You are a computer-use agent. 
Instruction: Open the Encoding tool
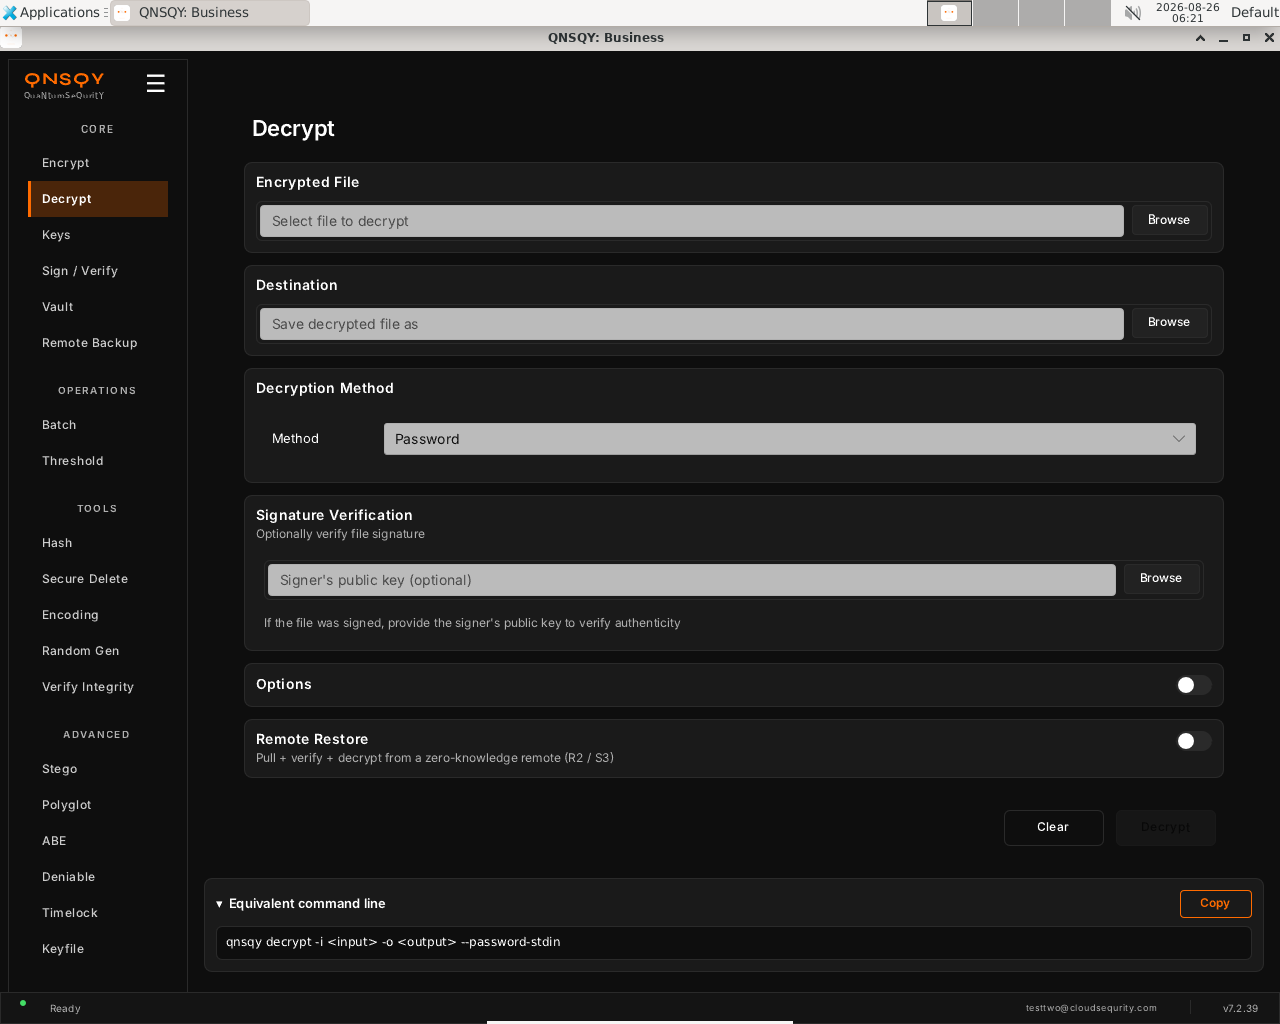[x=98, y=615]
